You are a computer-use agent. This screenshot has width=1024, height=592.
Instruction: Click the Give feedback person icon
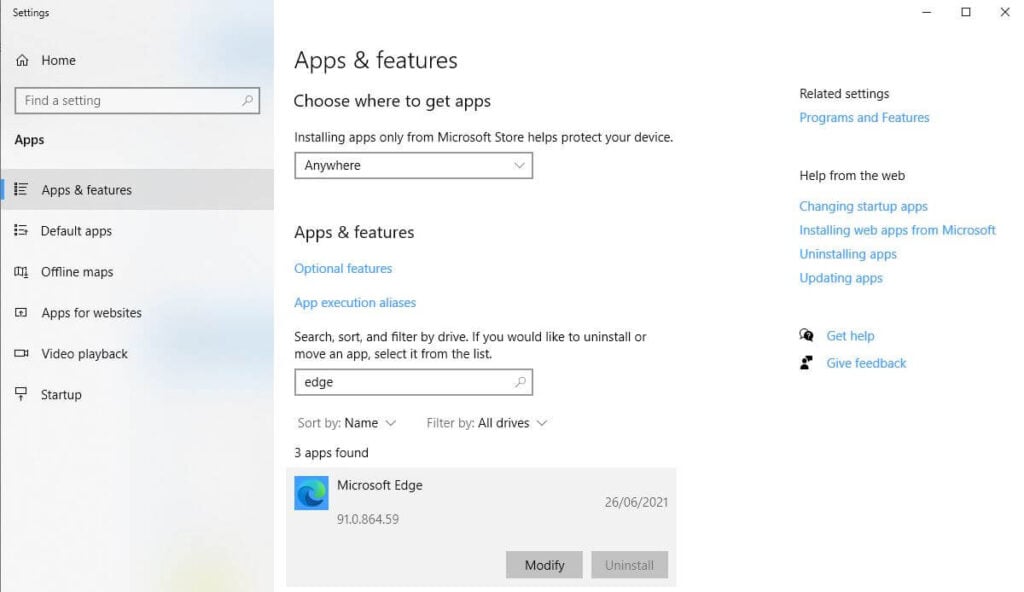(x=806, y=363)
